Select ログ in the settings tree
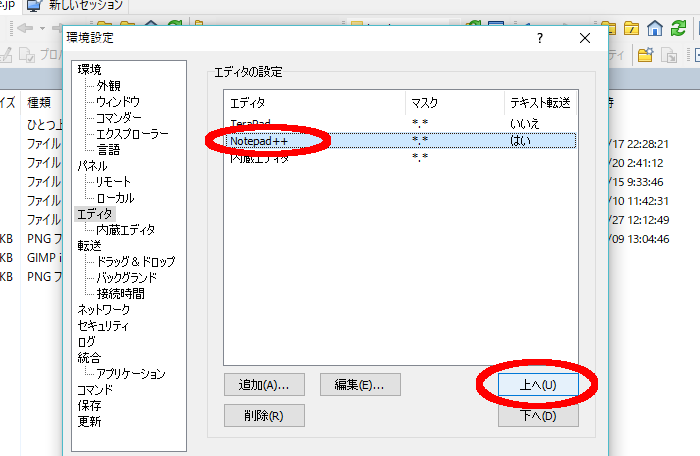The image size is (700, 456). coord(86,342)
